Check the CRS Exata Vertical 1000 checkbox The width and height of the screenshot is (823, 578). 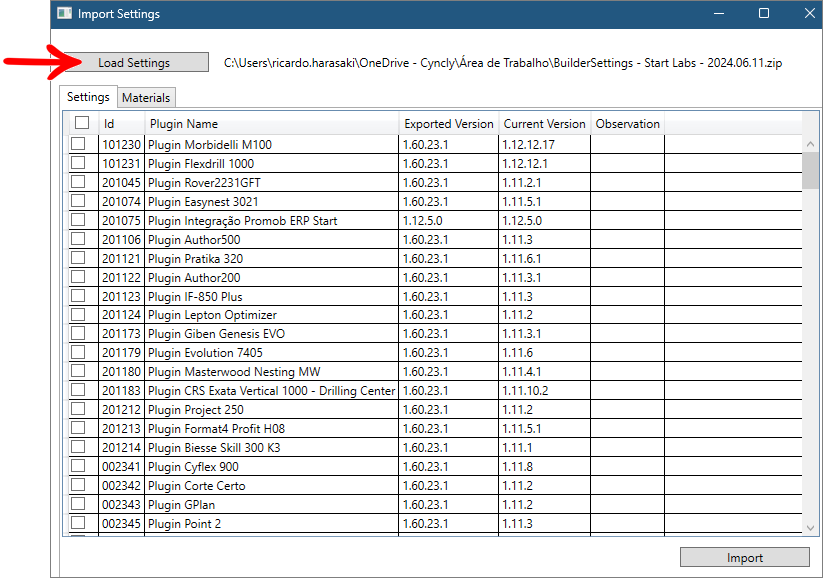78,390
